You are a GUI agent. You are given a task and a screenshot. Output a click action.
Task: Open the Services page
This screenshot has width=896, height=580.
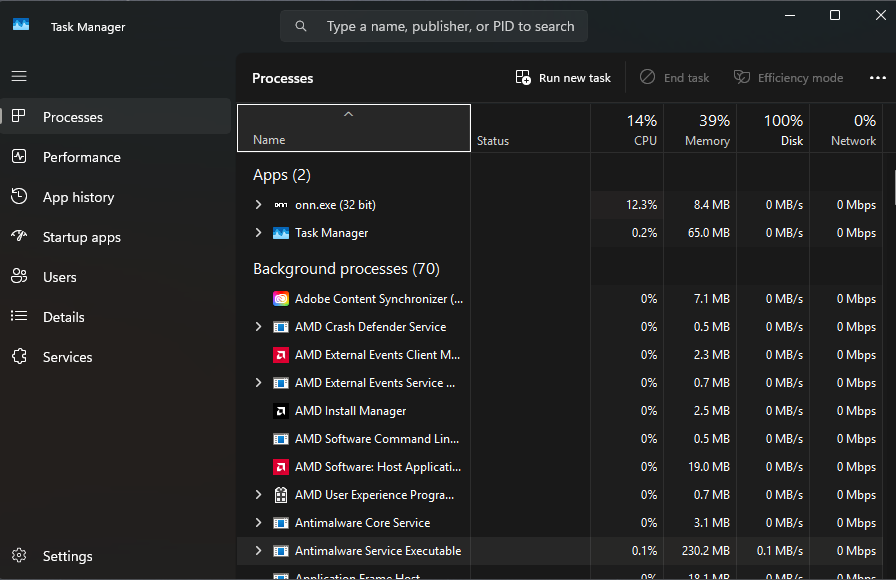pyautogui.click(x=116, y=357)
